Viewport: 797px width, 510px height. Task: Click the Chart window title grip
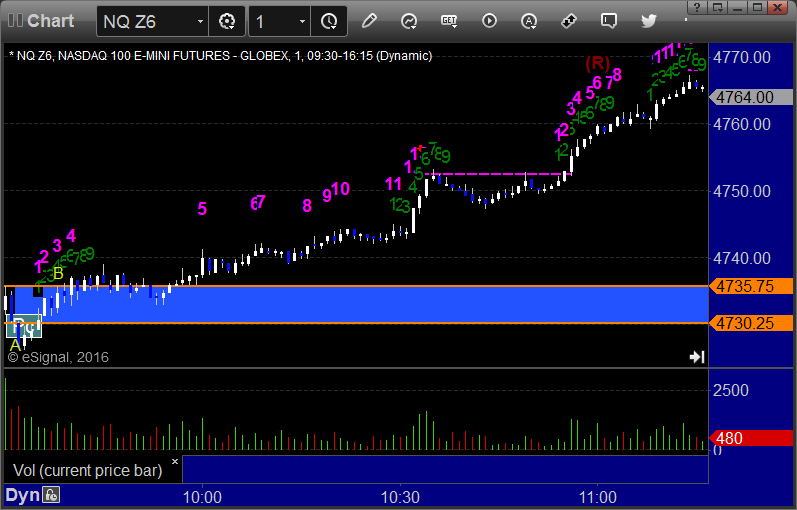click(x=15, y=21)
